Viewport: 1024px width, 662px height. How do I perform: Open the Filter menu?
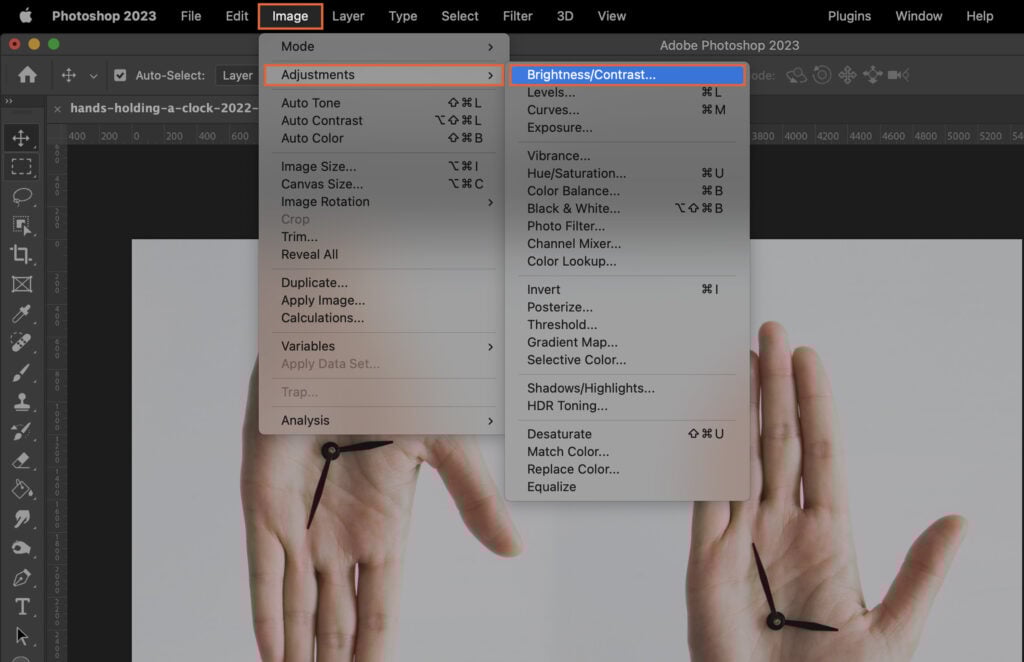coord(517,15)
